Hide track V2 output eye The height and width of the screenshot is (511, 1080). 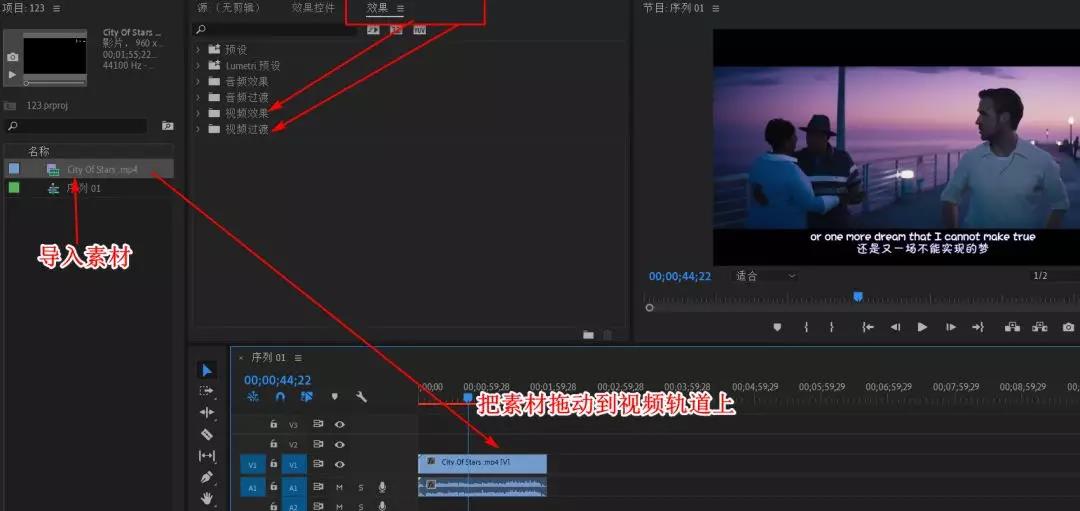click(340, 444)
